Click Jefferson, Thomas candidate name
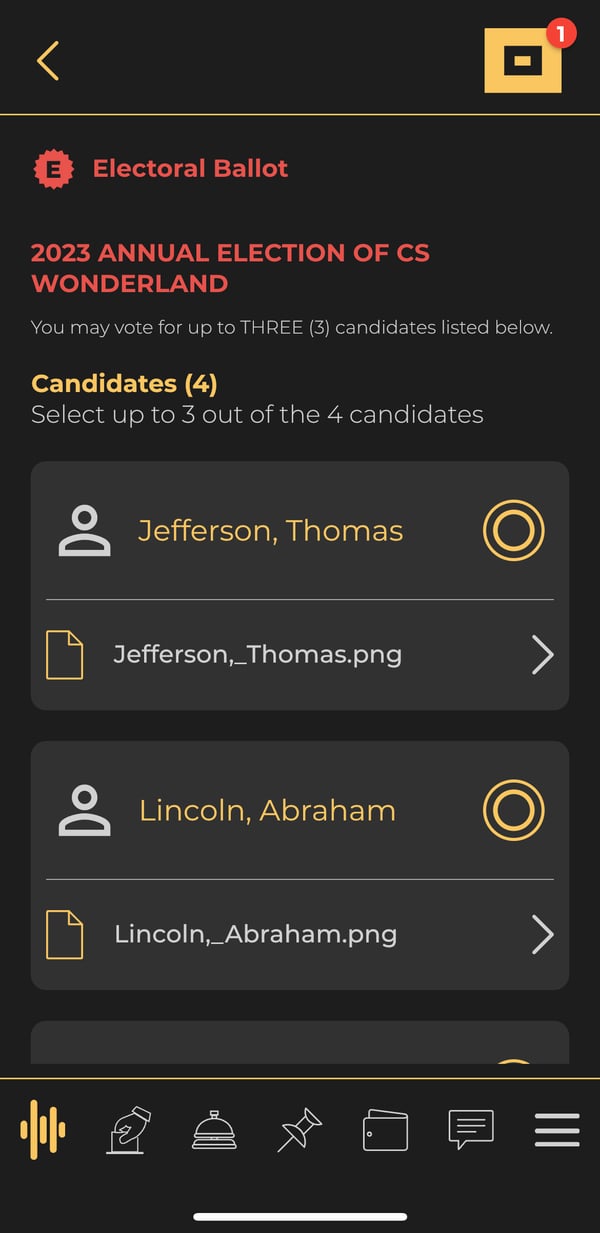 point(270,531)
